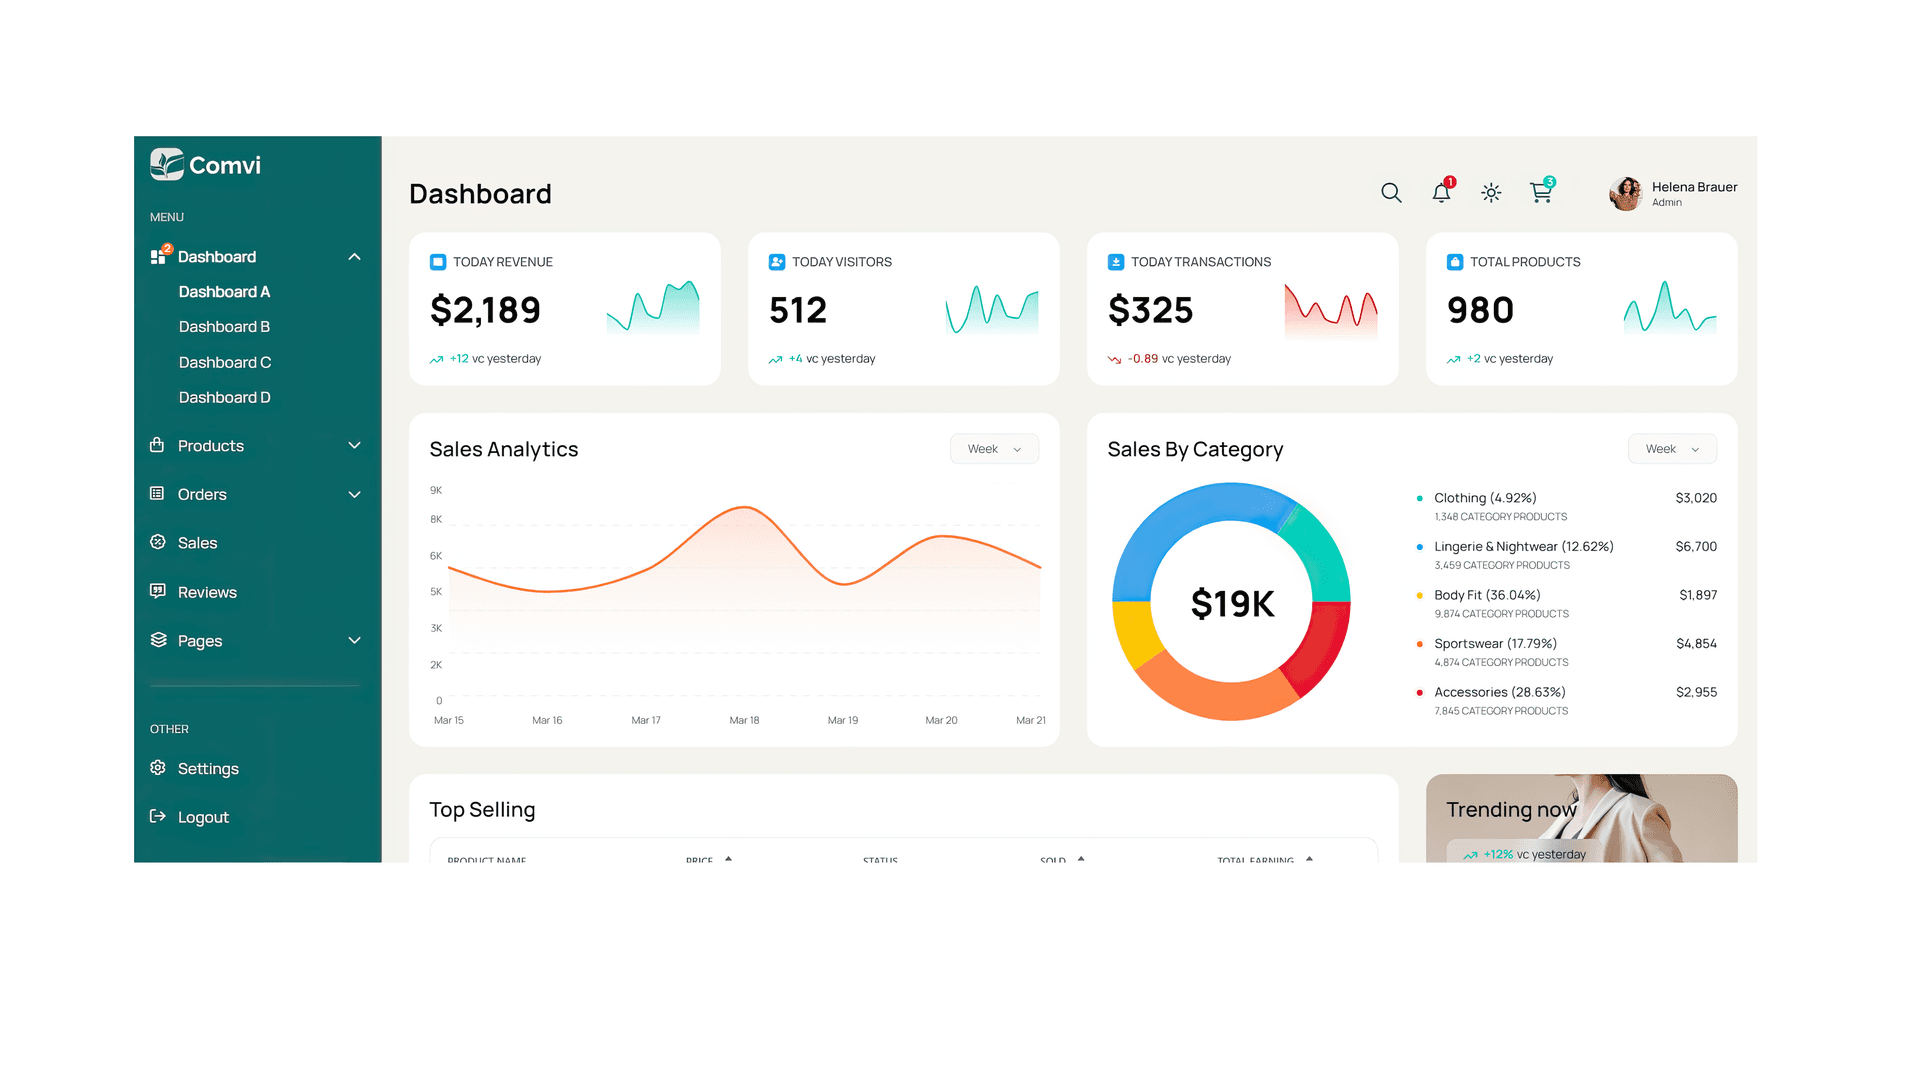Click the notifications bell icon
The width and height of the screenshot is (1920, 1080).
click(1441, 193)
